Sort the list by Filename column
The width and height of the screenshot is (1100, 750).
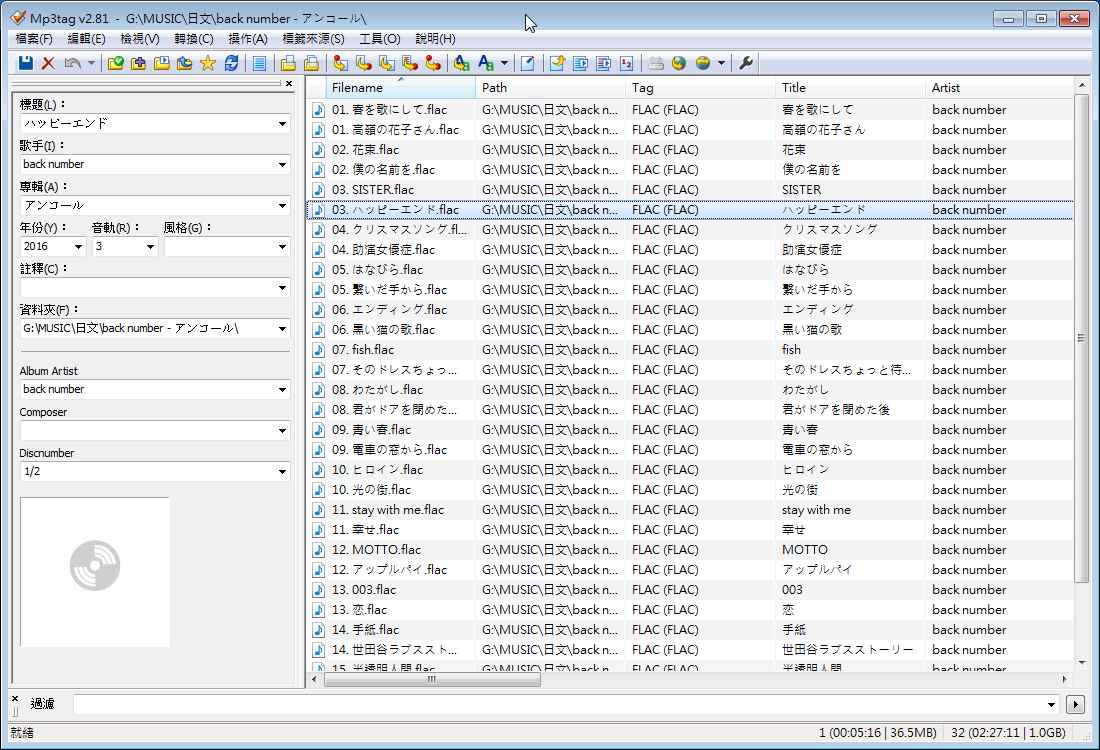click(401, 88)
